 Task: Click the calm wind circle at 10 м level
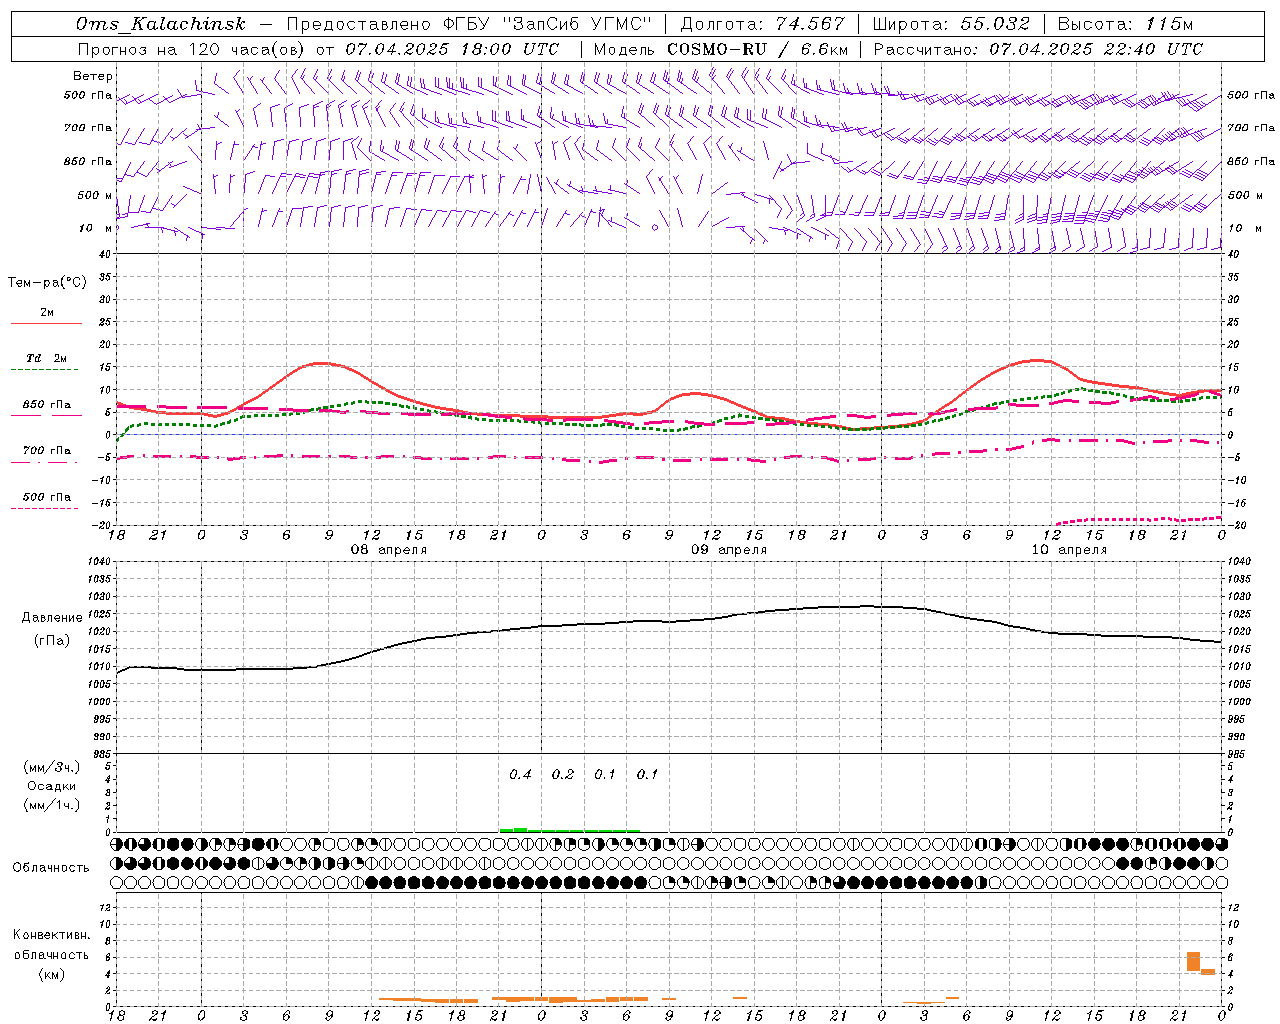click(655, 228)
